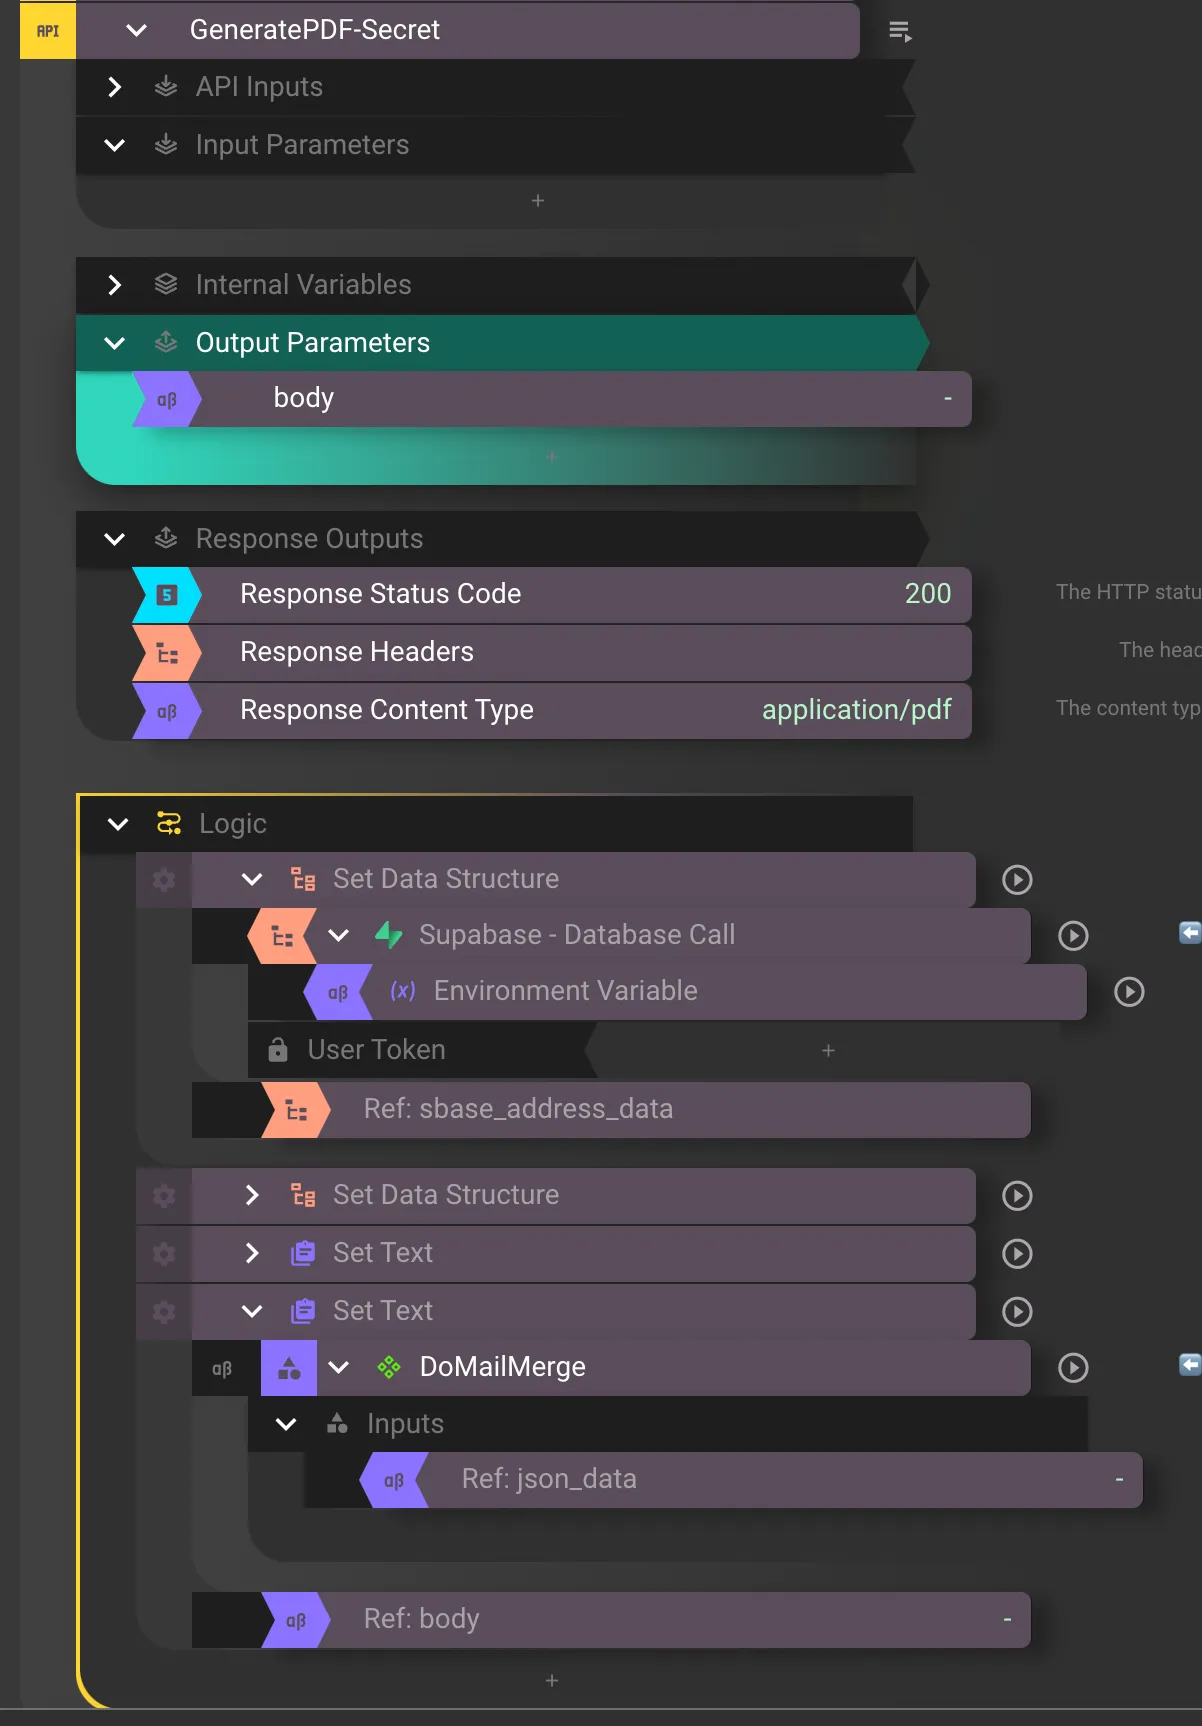The image size is (1202, 1726).
Task: Collapse the Output Parameters section
Action: 115,343
